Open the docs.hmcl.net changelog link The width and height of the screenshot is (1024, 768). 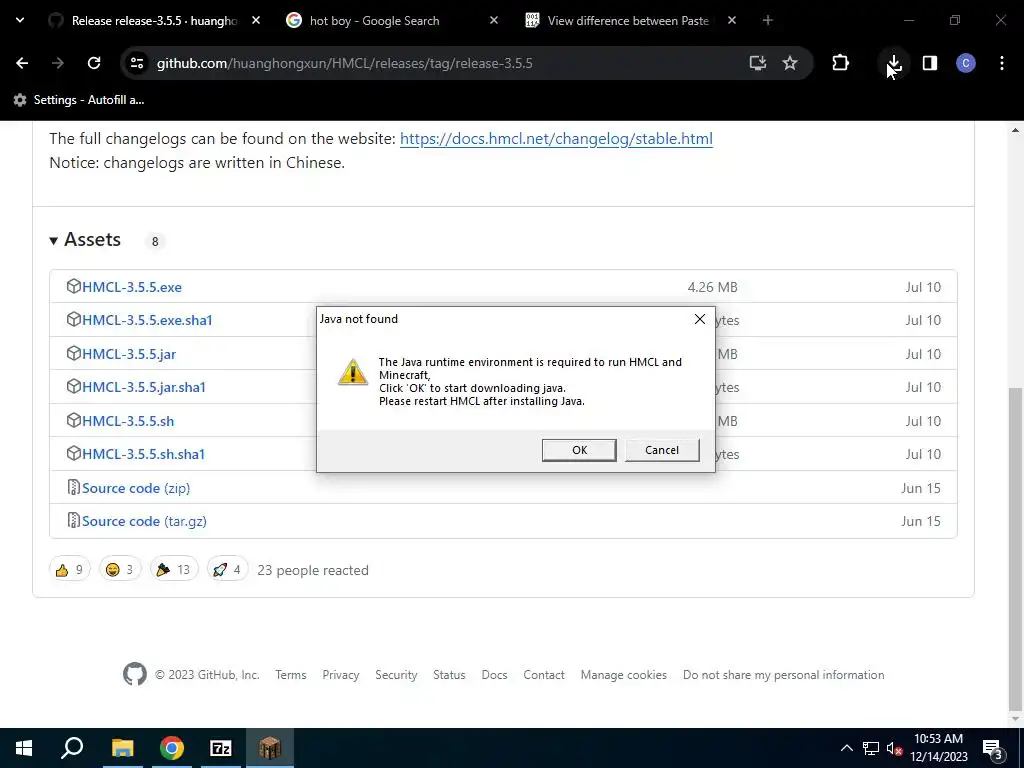click(556, 138)
